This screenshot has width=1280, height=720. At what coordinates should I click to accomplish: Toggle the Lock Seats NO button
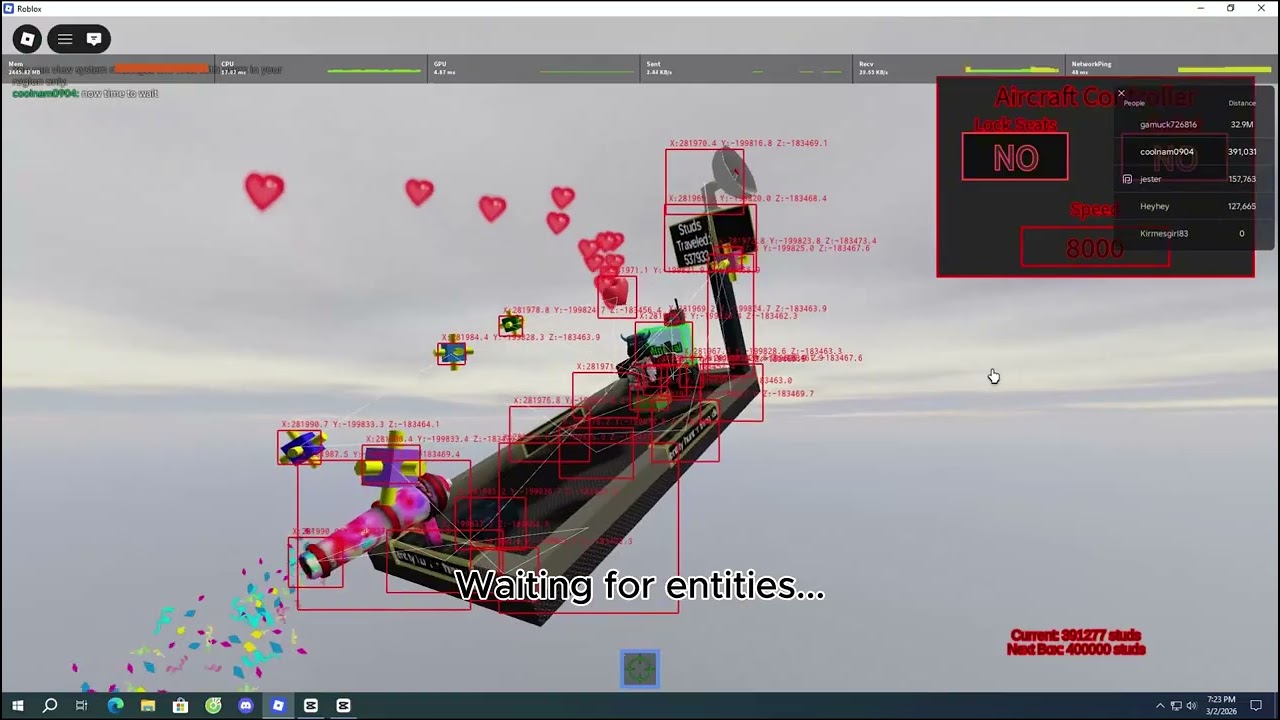[1015, 158]
